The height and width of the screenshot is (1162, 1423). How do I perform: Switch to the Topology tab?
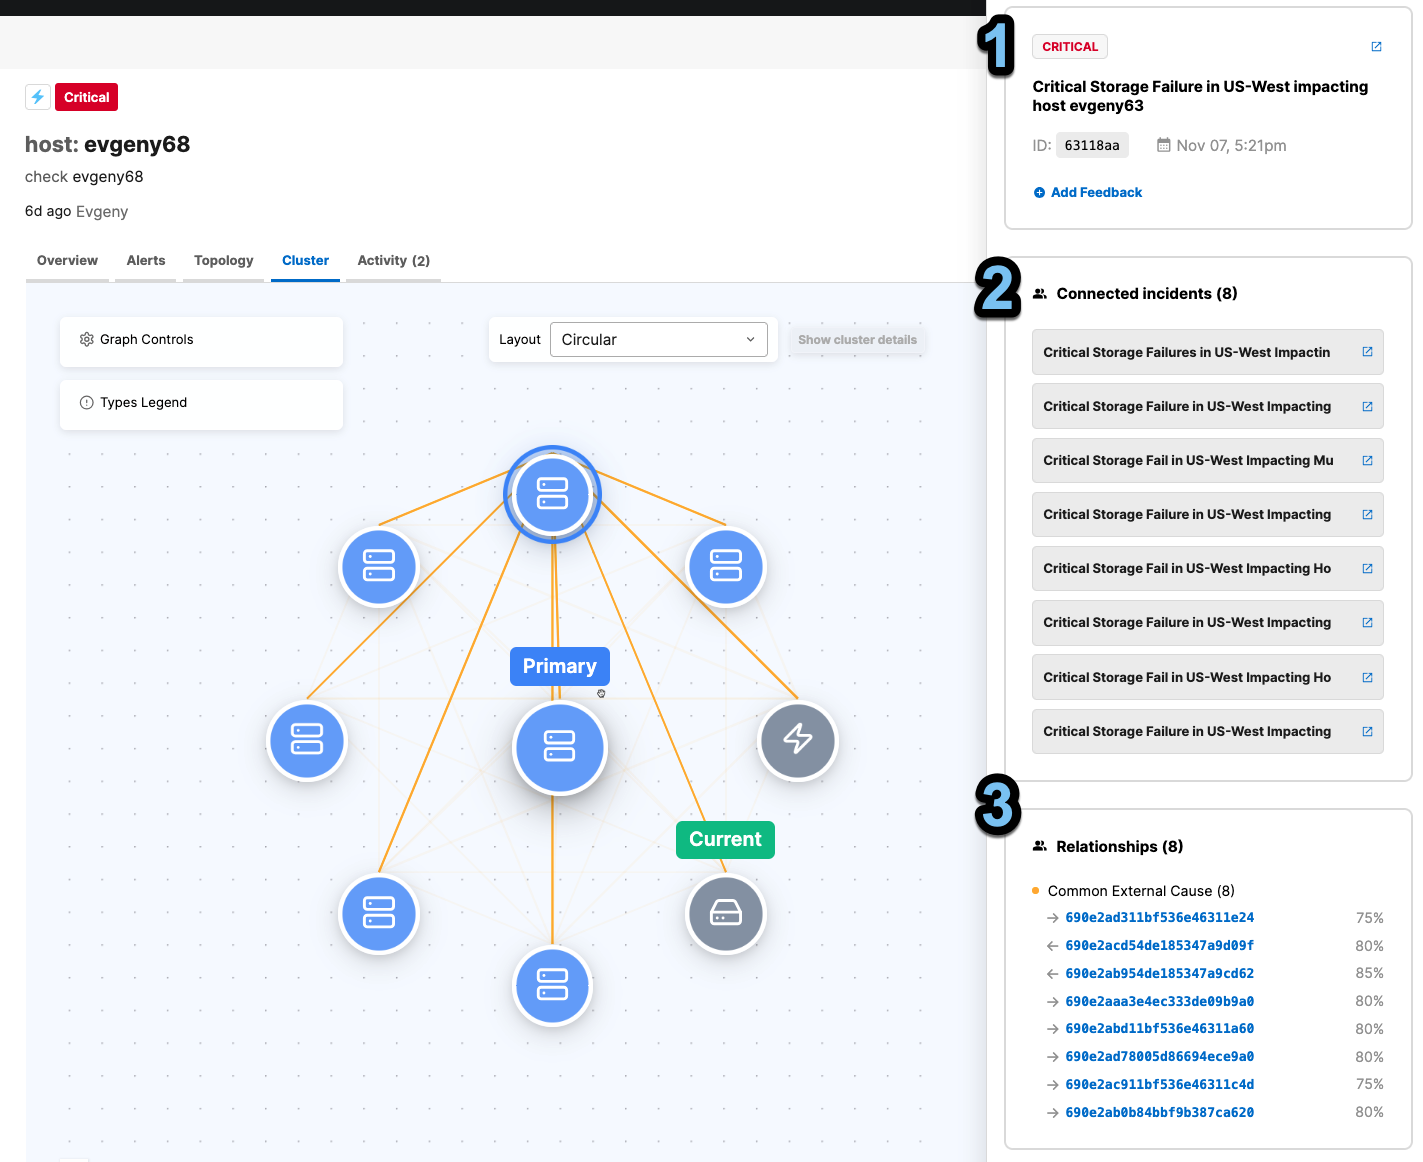point(222,260)
